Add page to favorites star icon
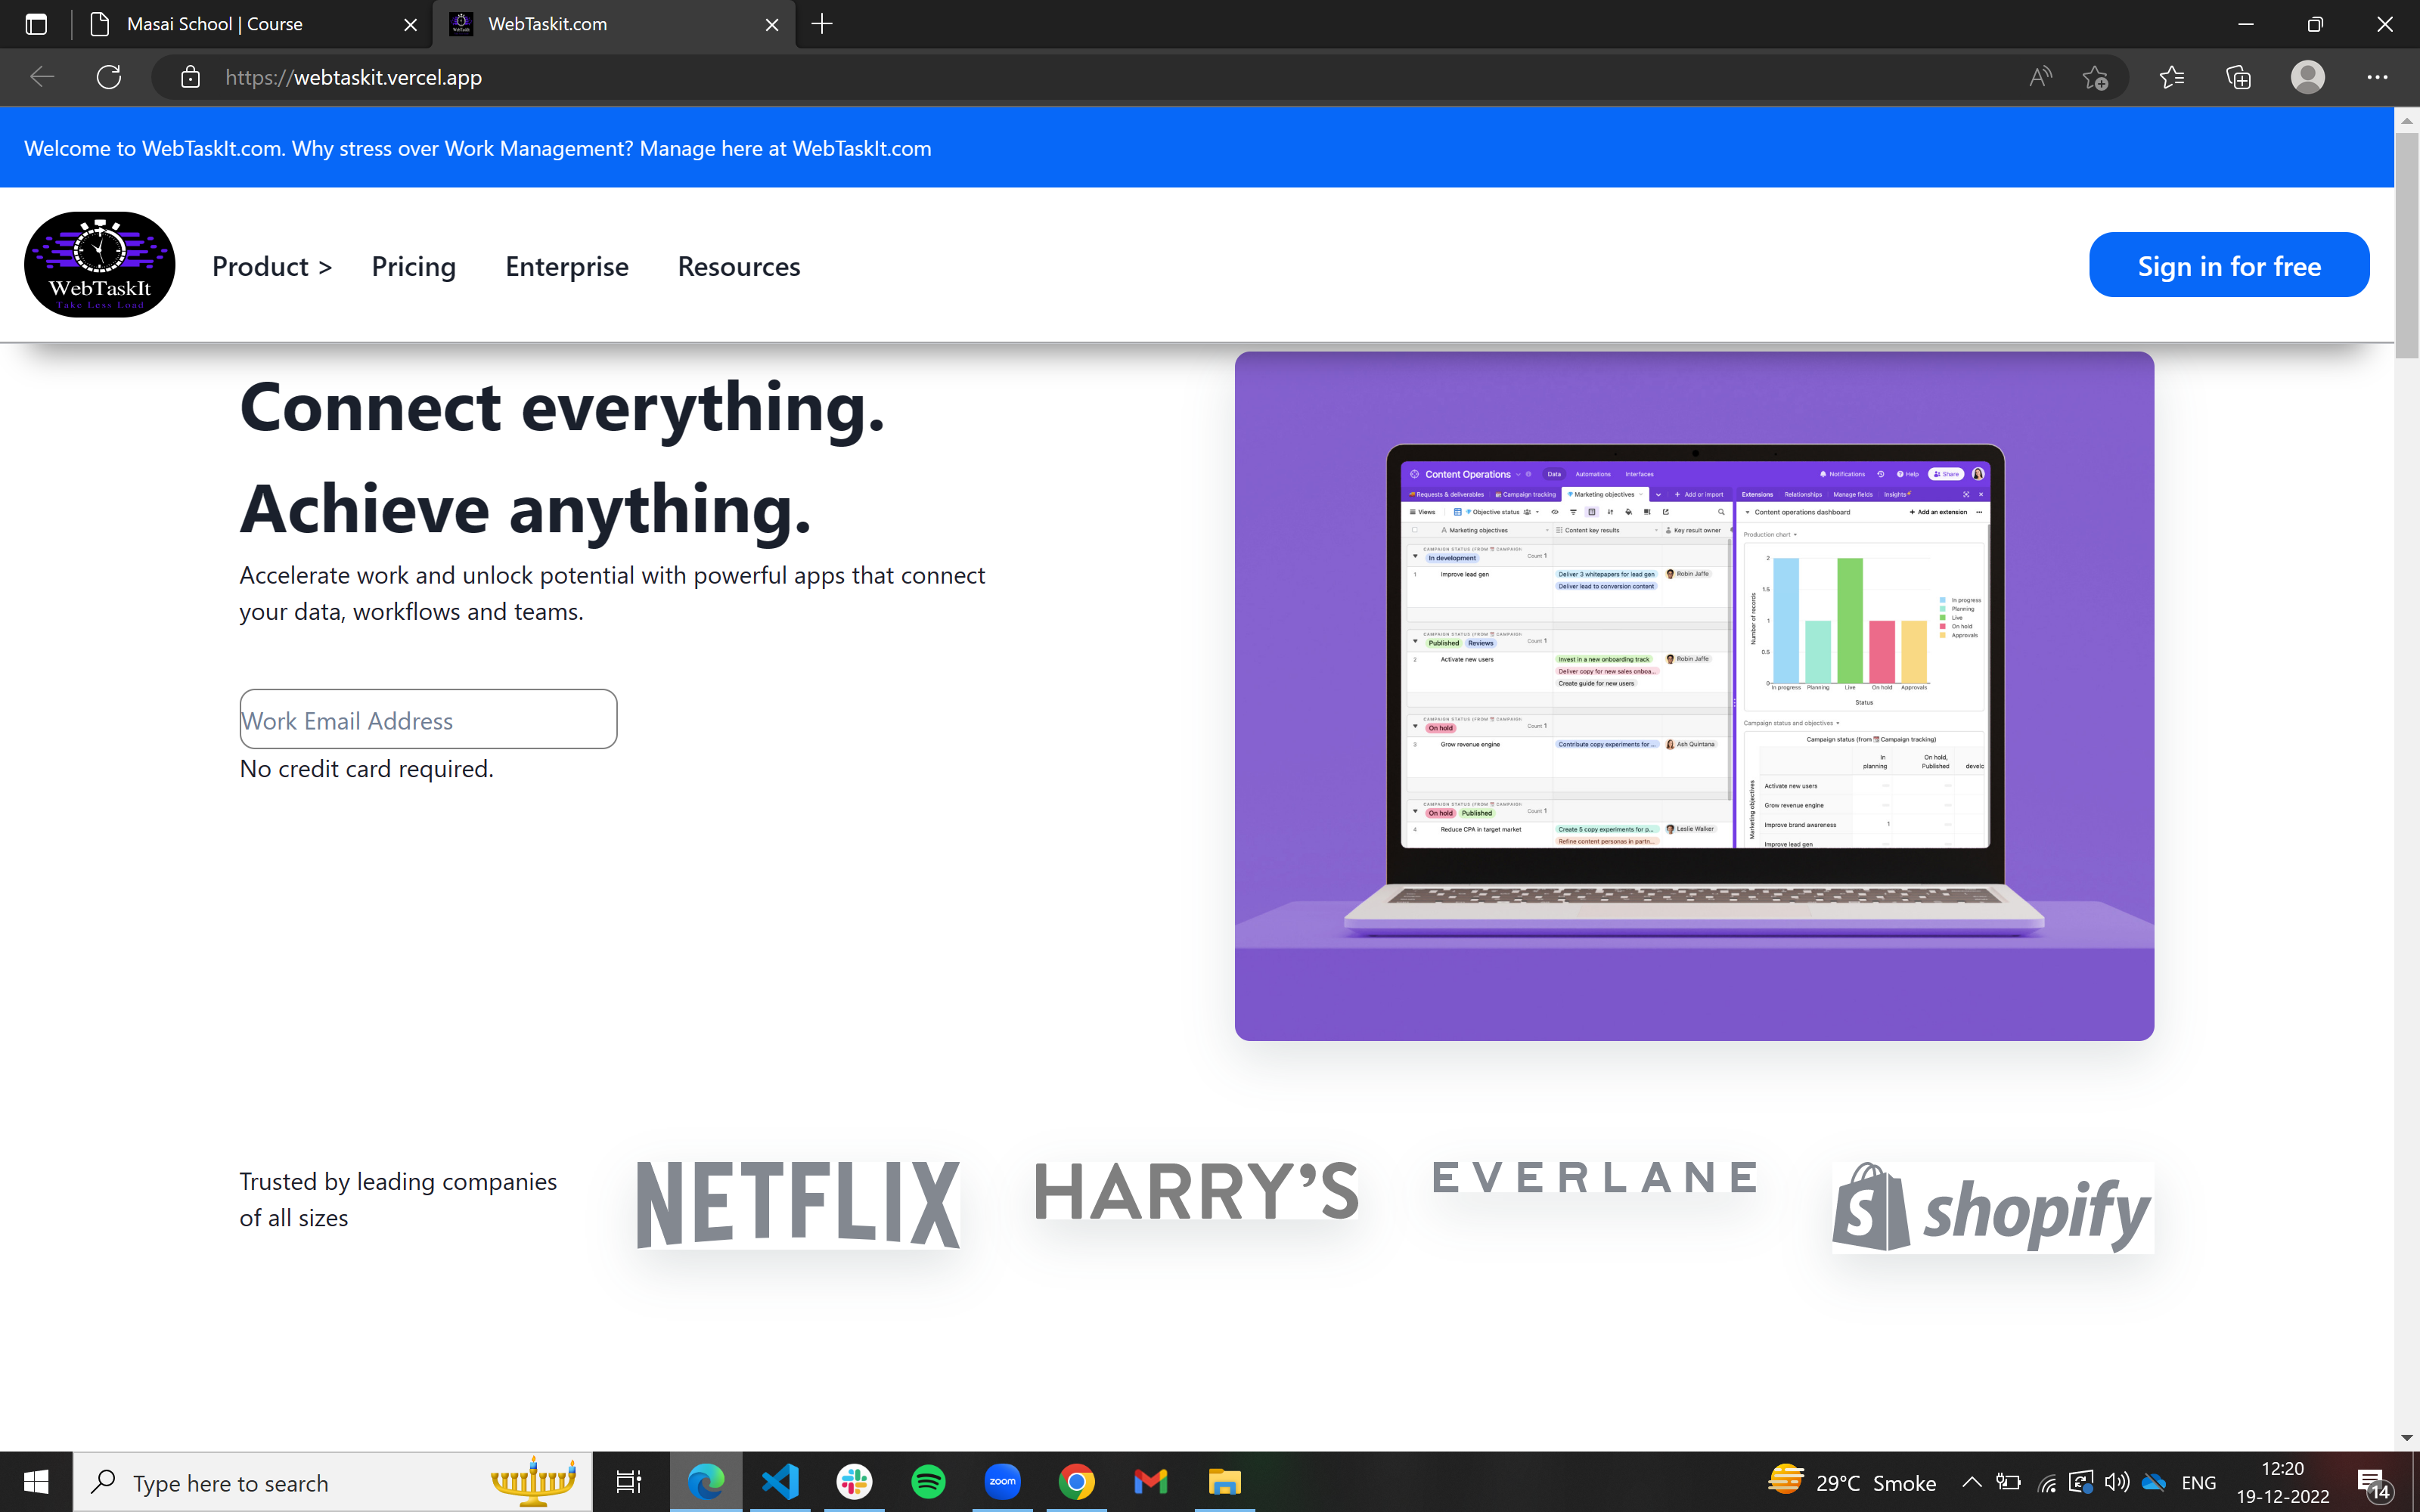Viewport: 2420px width, 1512px height. coord(2095,77)
